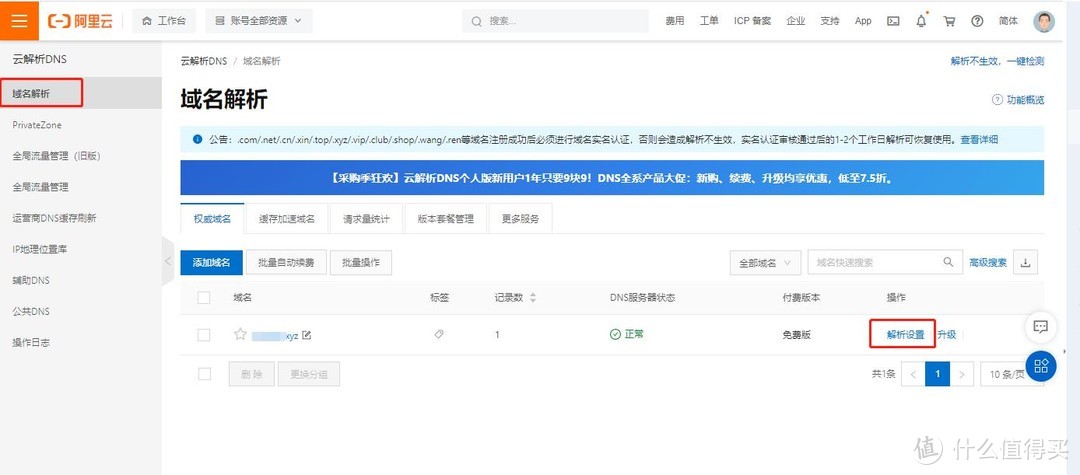Switch language via 简体
Screen dimensions: 1080x475
click(1008, 21)
